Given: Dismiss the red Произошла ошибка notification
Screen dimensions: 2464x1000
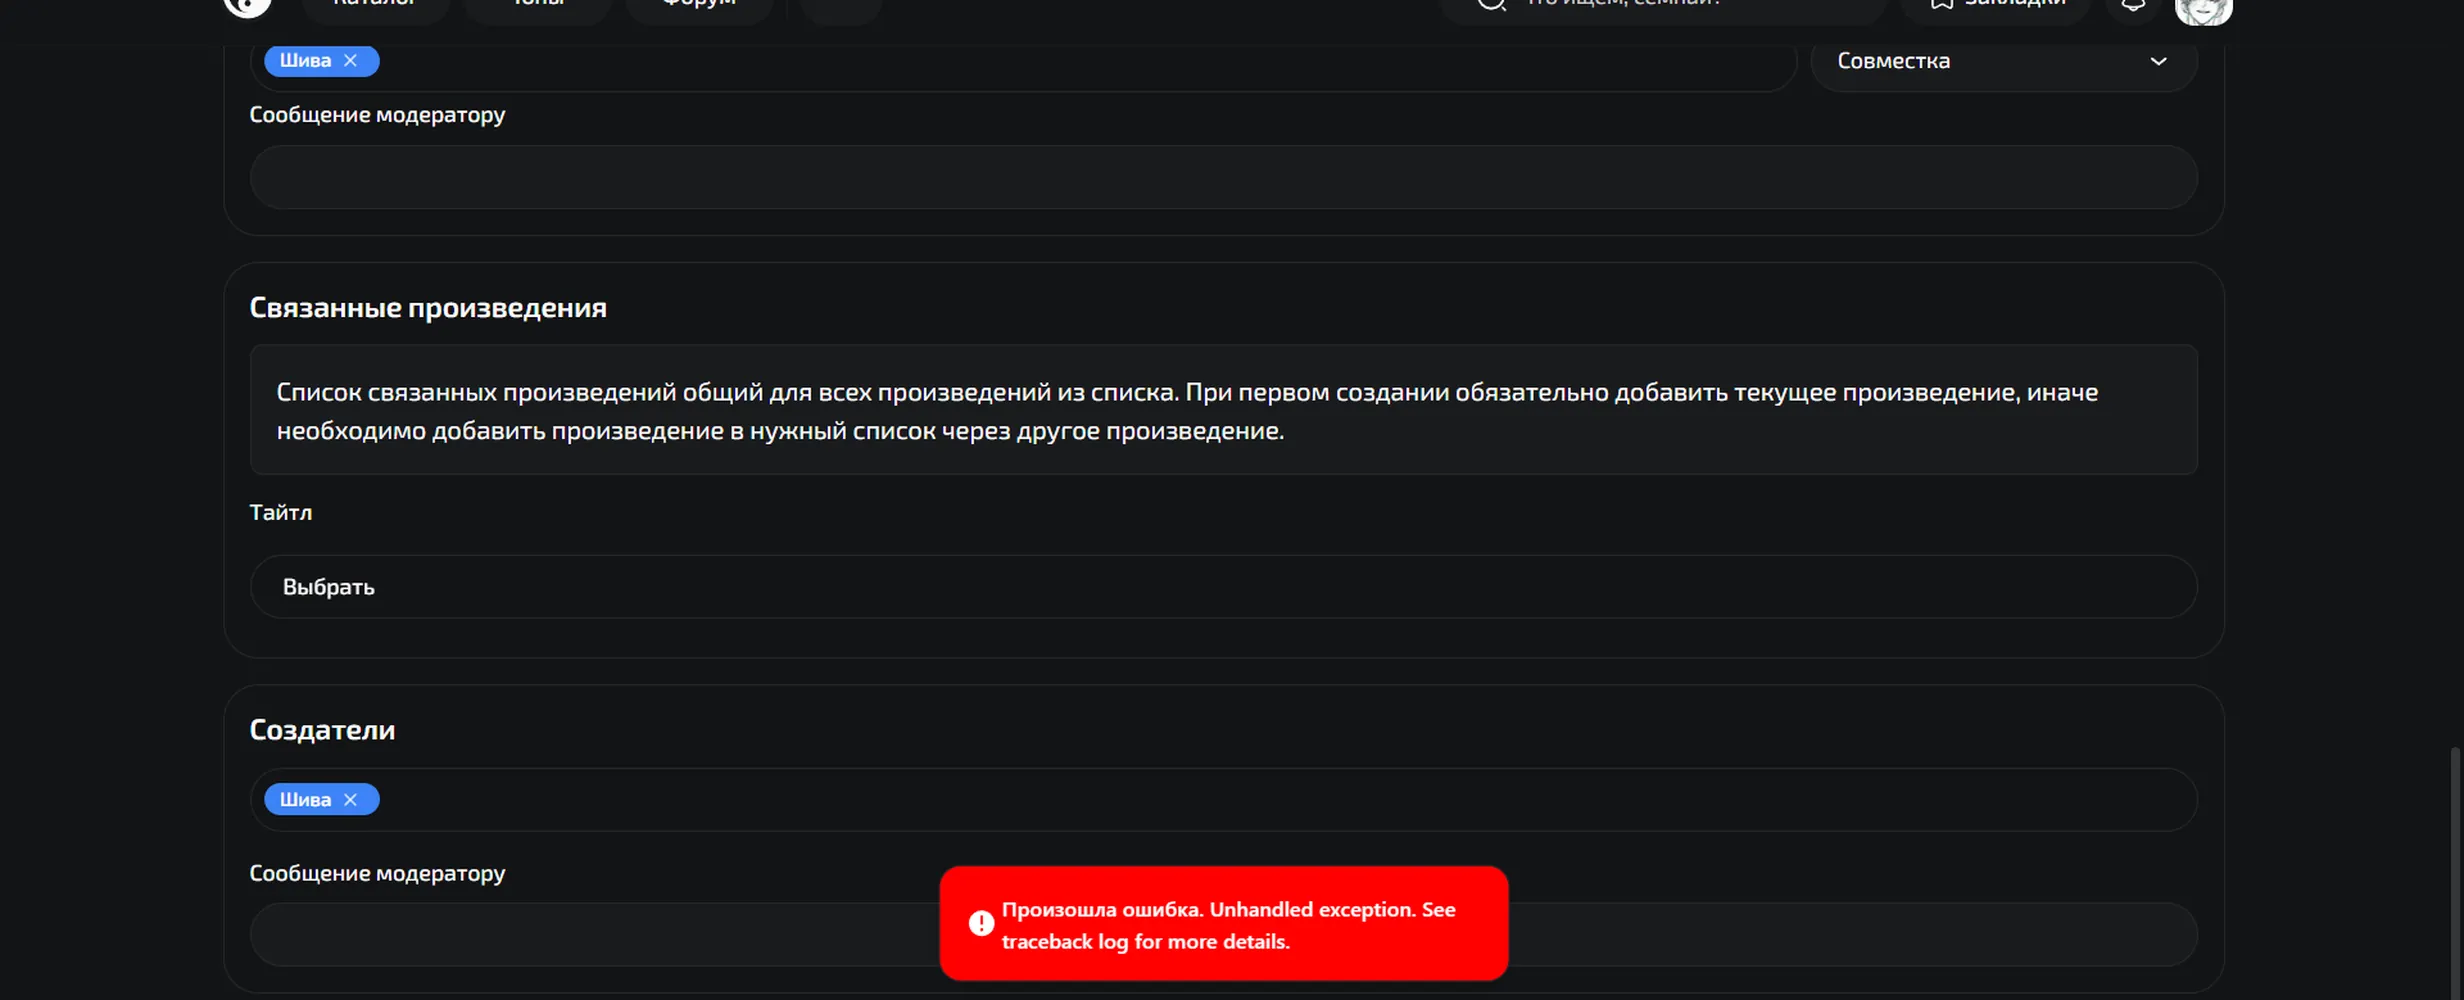Looking at the screenshot, I should [x=1223, y=924].
